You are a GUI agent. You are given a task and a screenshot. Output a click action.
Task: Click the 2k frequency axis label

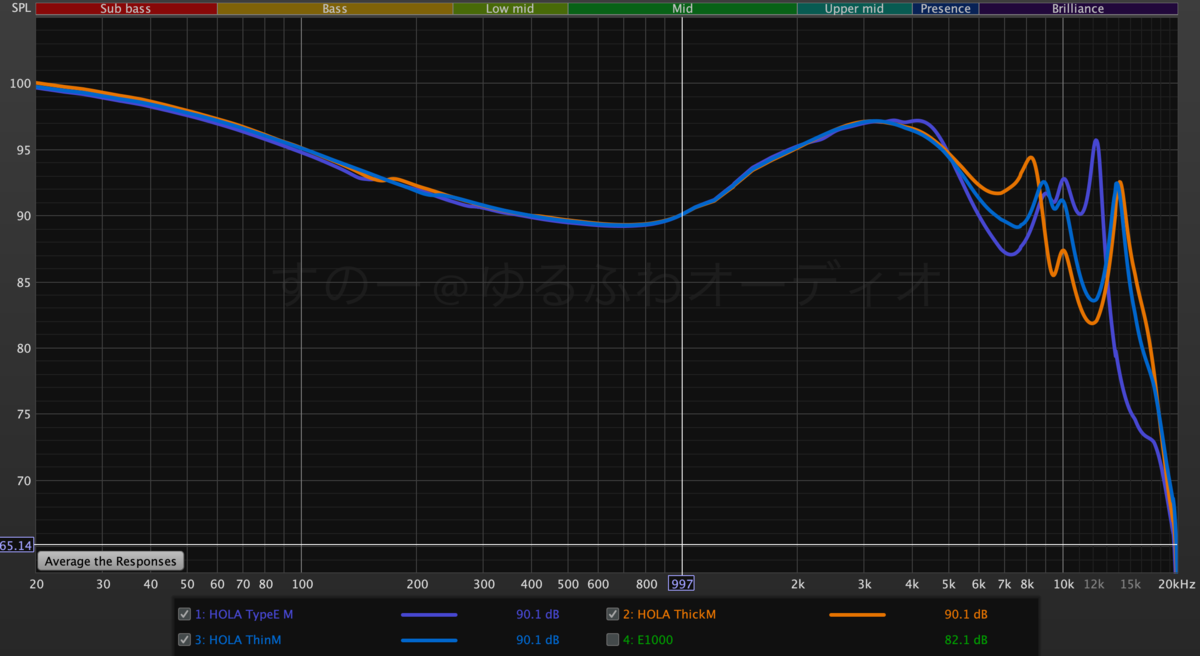[x=798, y=584]
